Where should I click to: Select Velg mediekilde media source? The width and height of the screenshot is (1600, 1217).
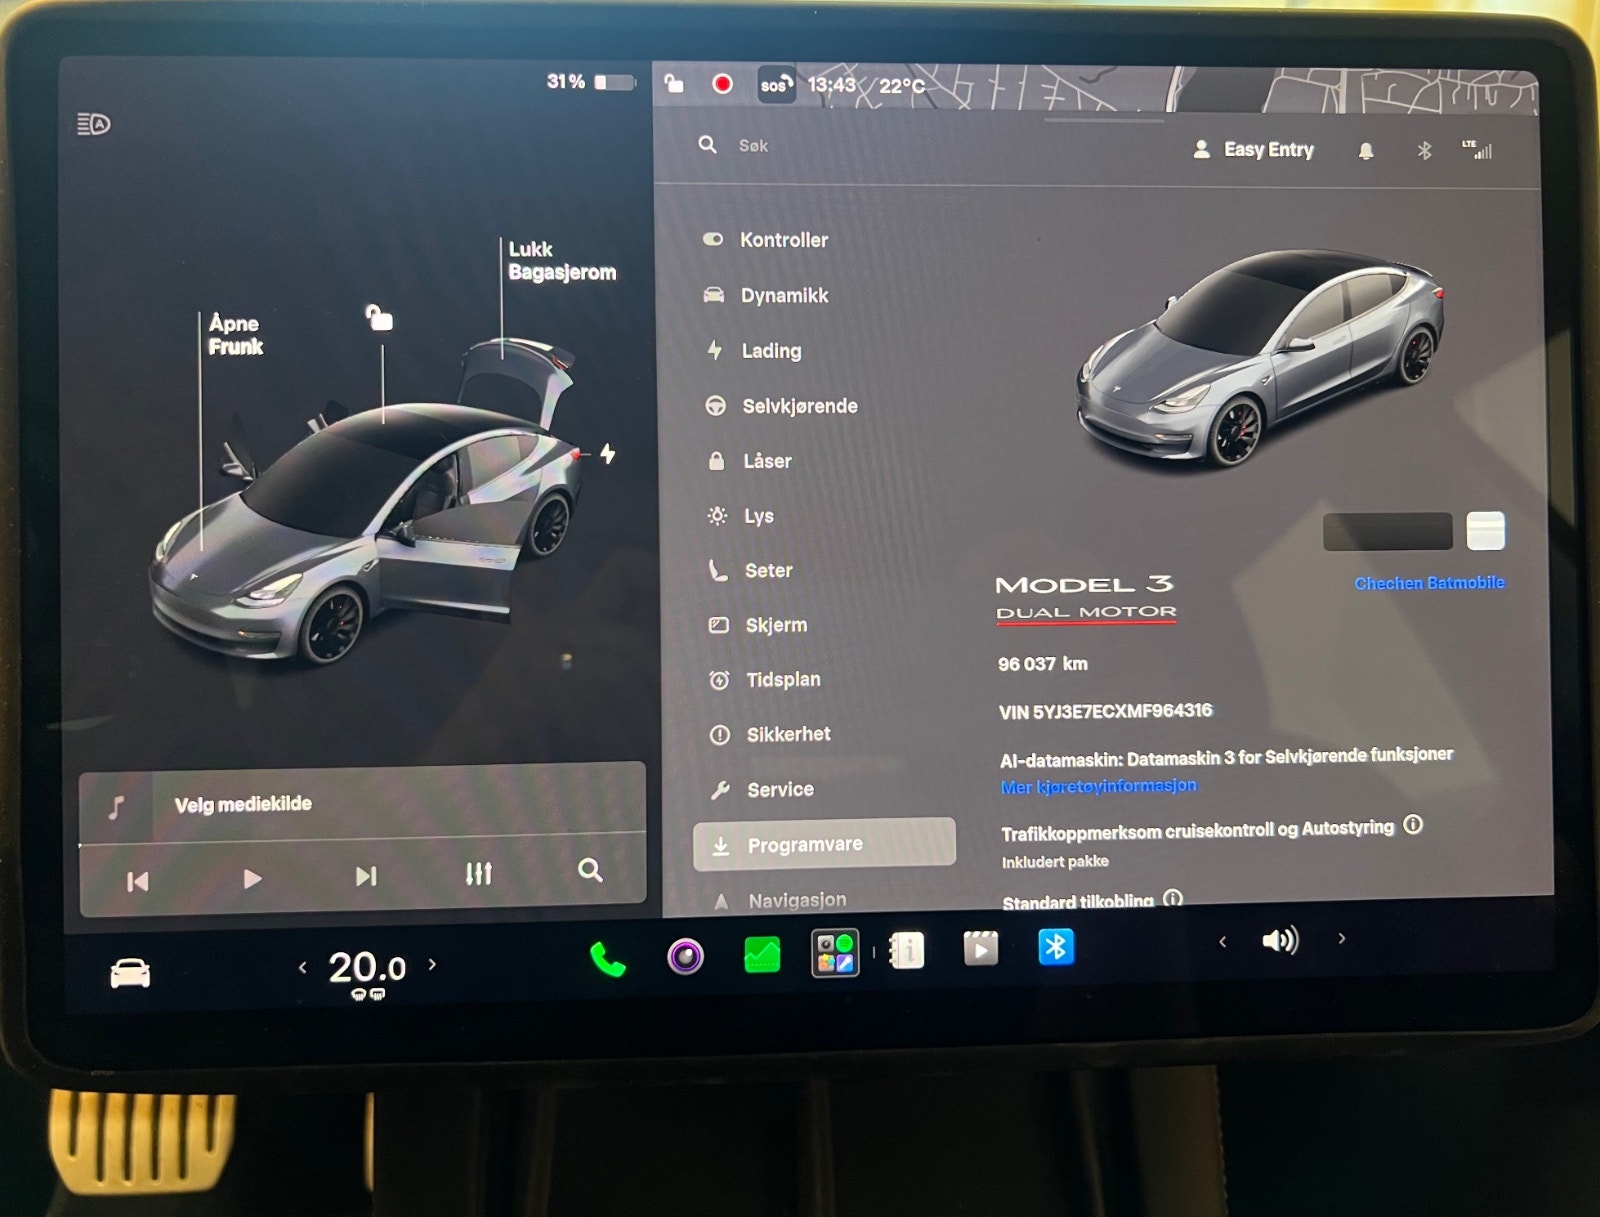[x=243, y=804]
